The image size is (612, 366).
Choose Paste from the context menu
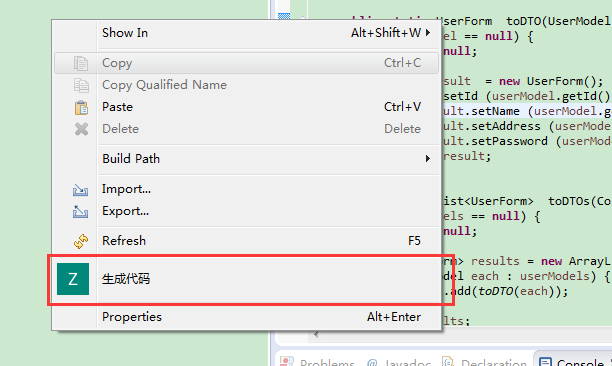[x=246, y=107]
